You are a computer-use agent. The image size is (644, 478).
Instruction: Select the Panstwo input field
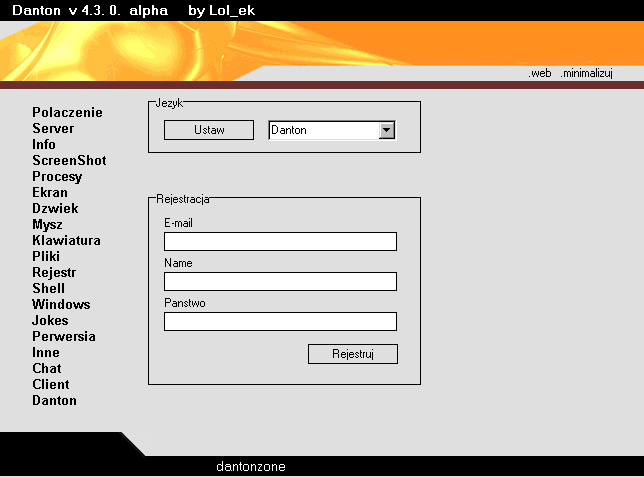point(280,321)
